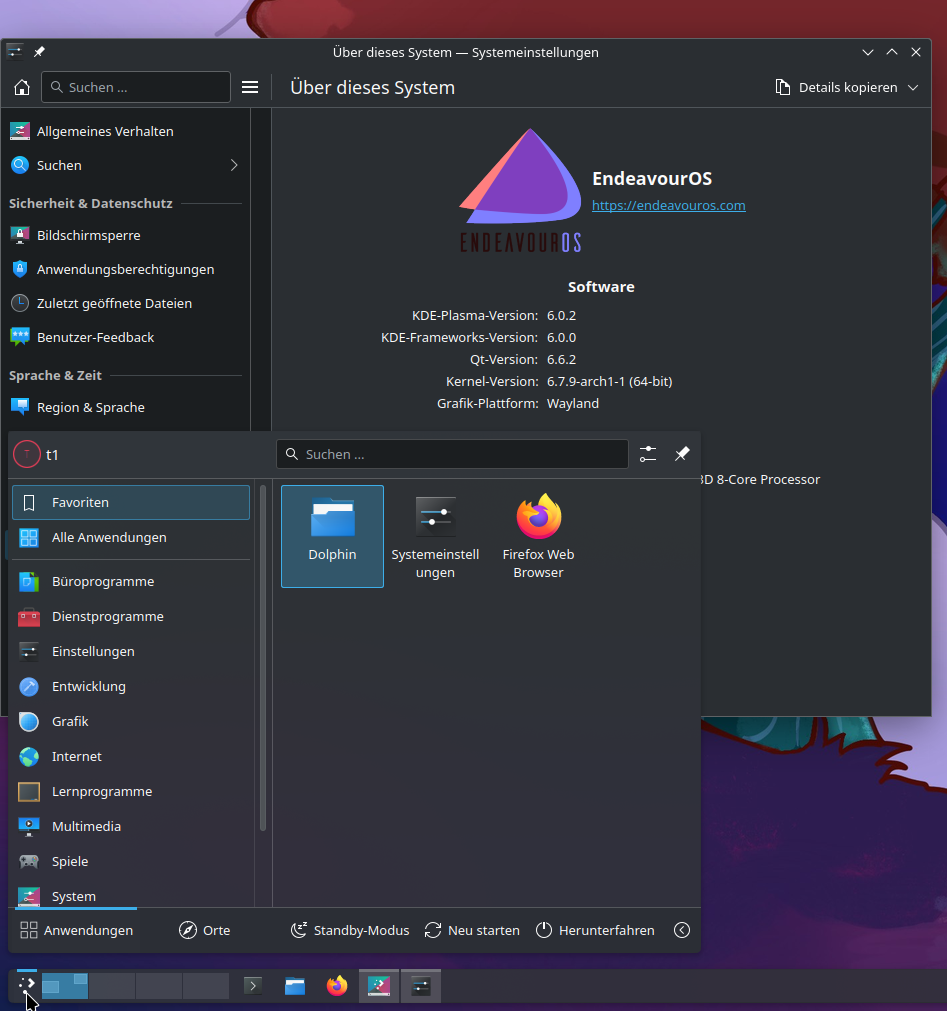947x1011 pixels.
Task: Launch Systemeinstellungen from the favorites grid
Action: 435,536
